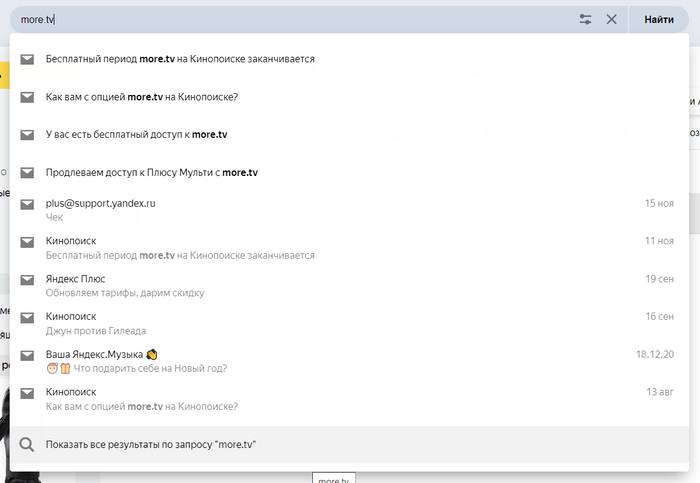Select suggestion 'Продлеваем доступ к Плюсу Мульти с more.tv'
The image size is (700, 483).
click(349, 172)
